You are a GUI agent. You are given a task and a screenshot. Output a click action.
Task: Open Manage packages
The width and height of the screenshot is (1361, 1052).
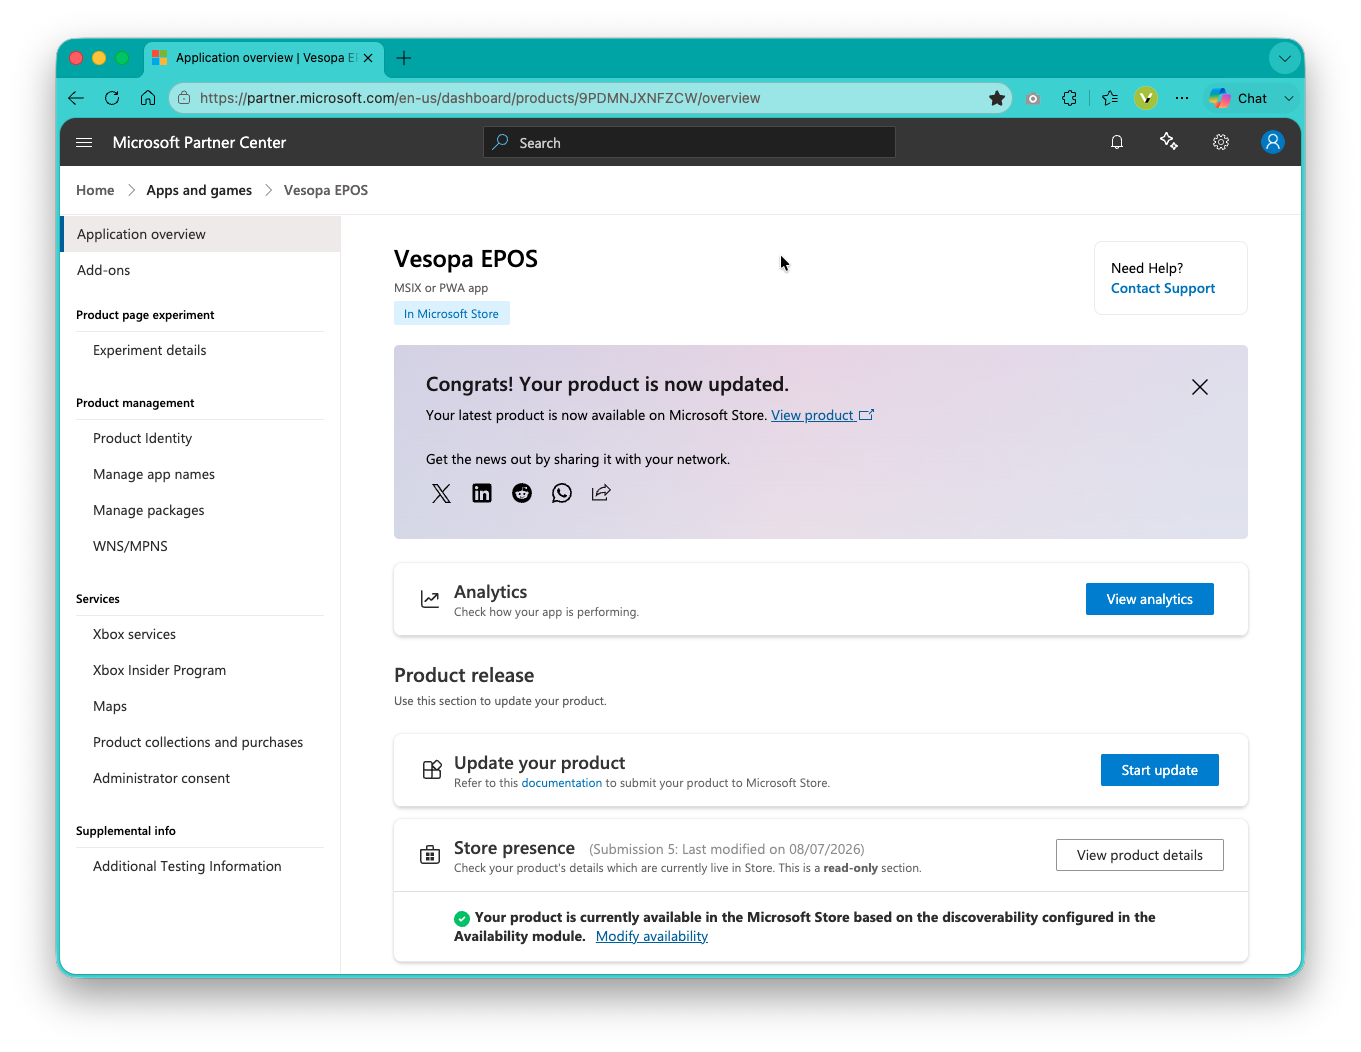pyautogui.click(x=148, y=510)
